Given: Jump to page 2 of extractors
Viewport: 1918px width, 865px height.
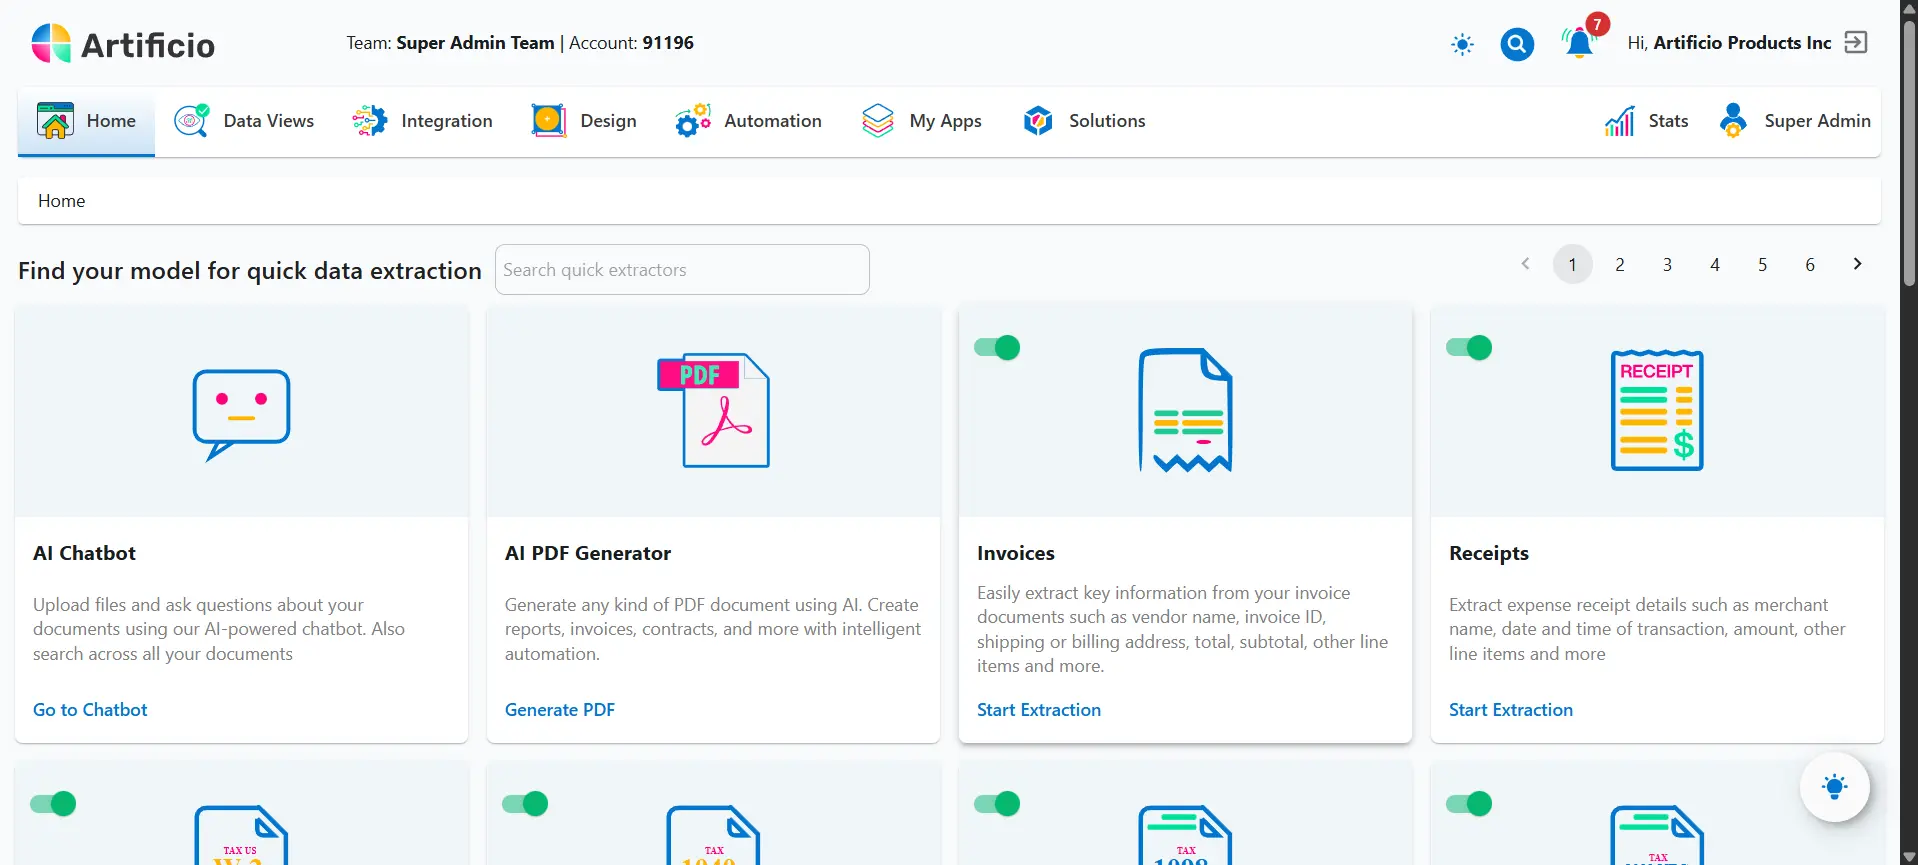Looking at the screenshot, I should (1620, 264).
